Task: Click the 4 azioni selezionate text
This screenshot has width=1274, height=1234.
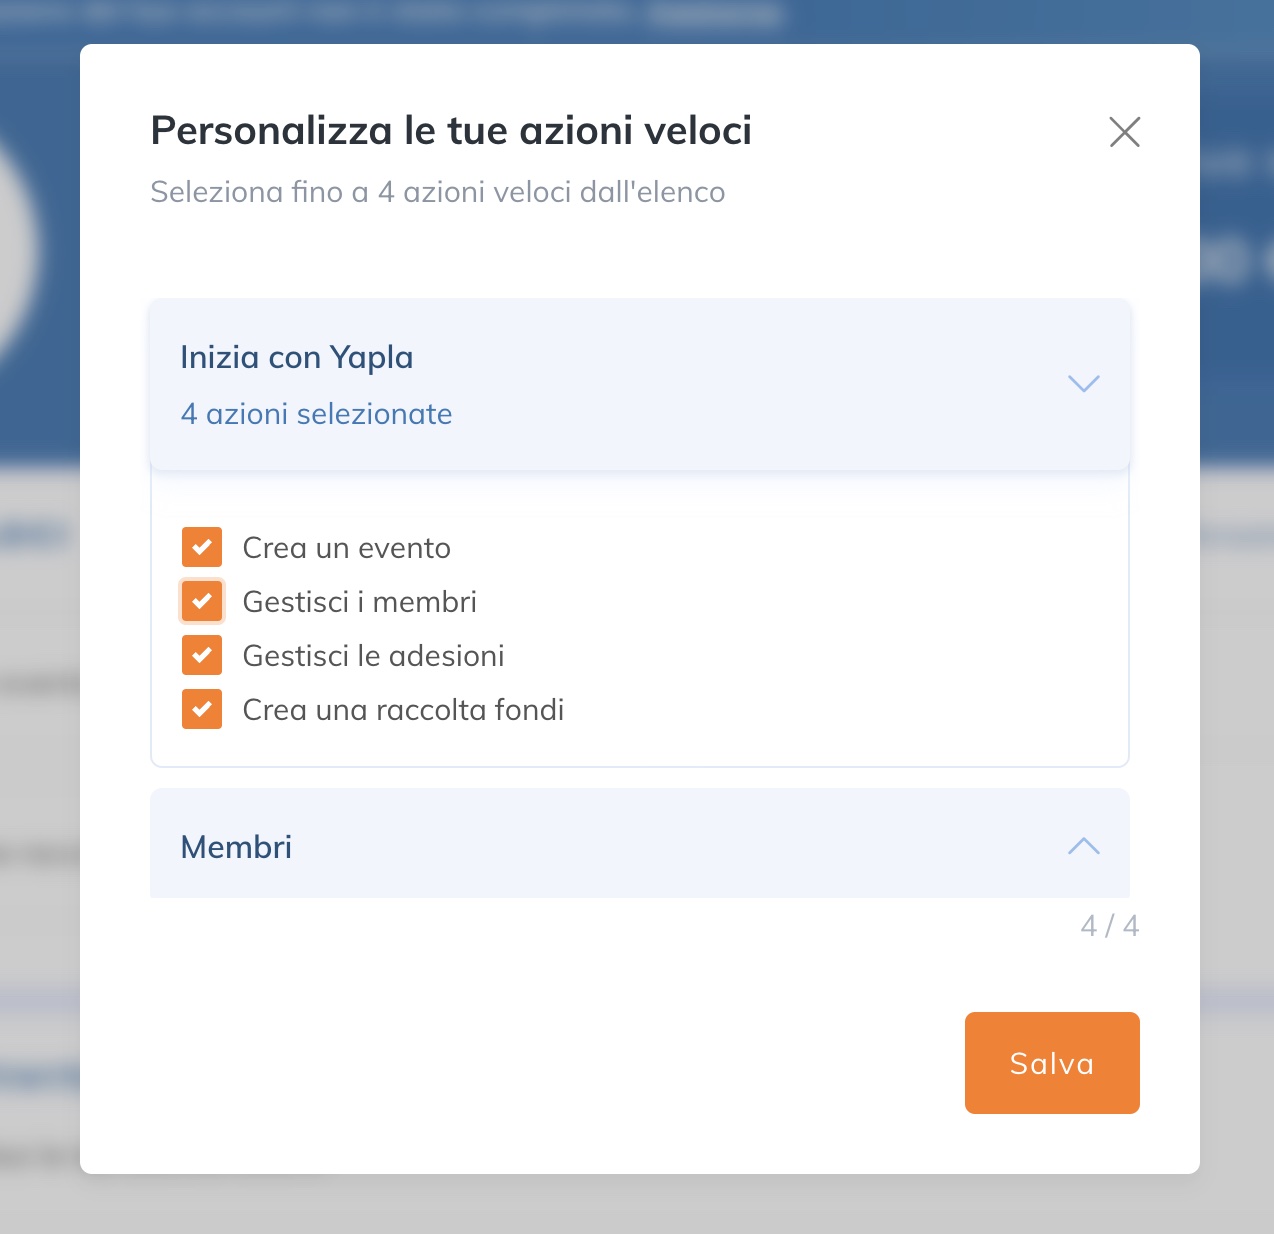Action: click(316, 414)
